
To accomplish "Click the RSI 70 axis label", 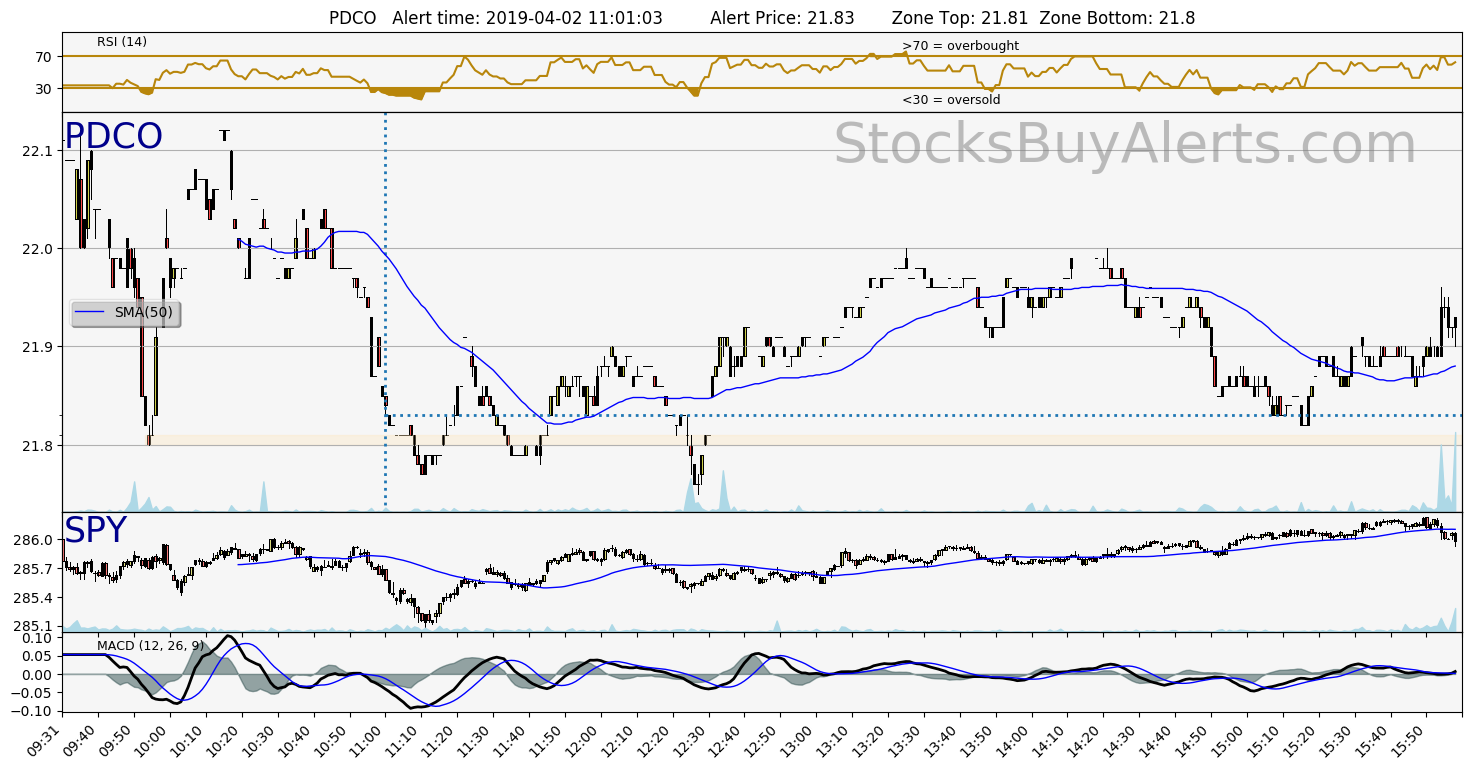I will coord(43,58).
